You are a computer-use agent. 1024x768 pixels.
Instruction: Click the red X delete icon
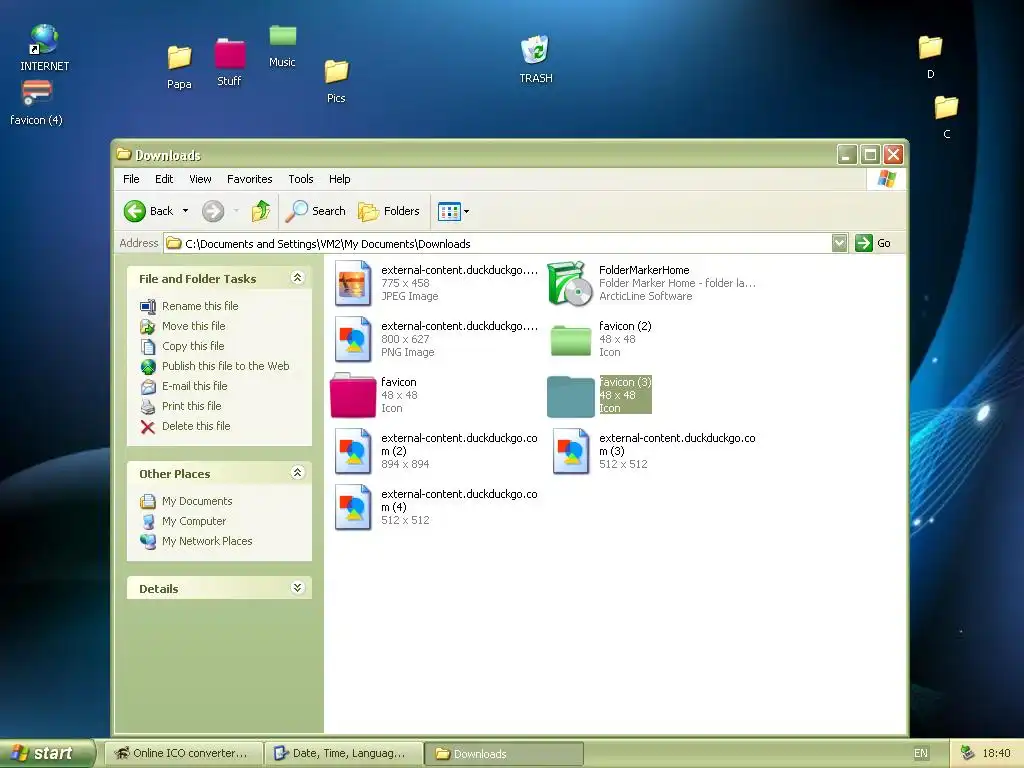pos(148,426)
